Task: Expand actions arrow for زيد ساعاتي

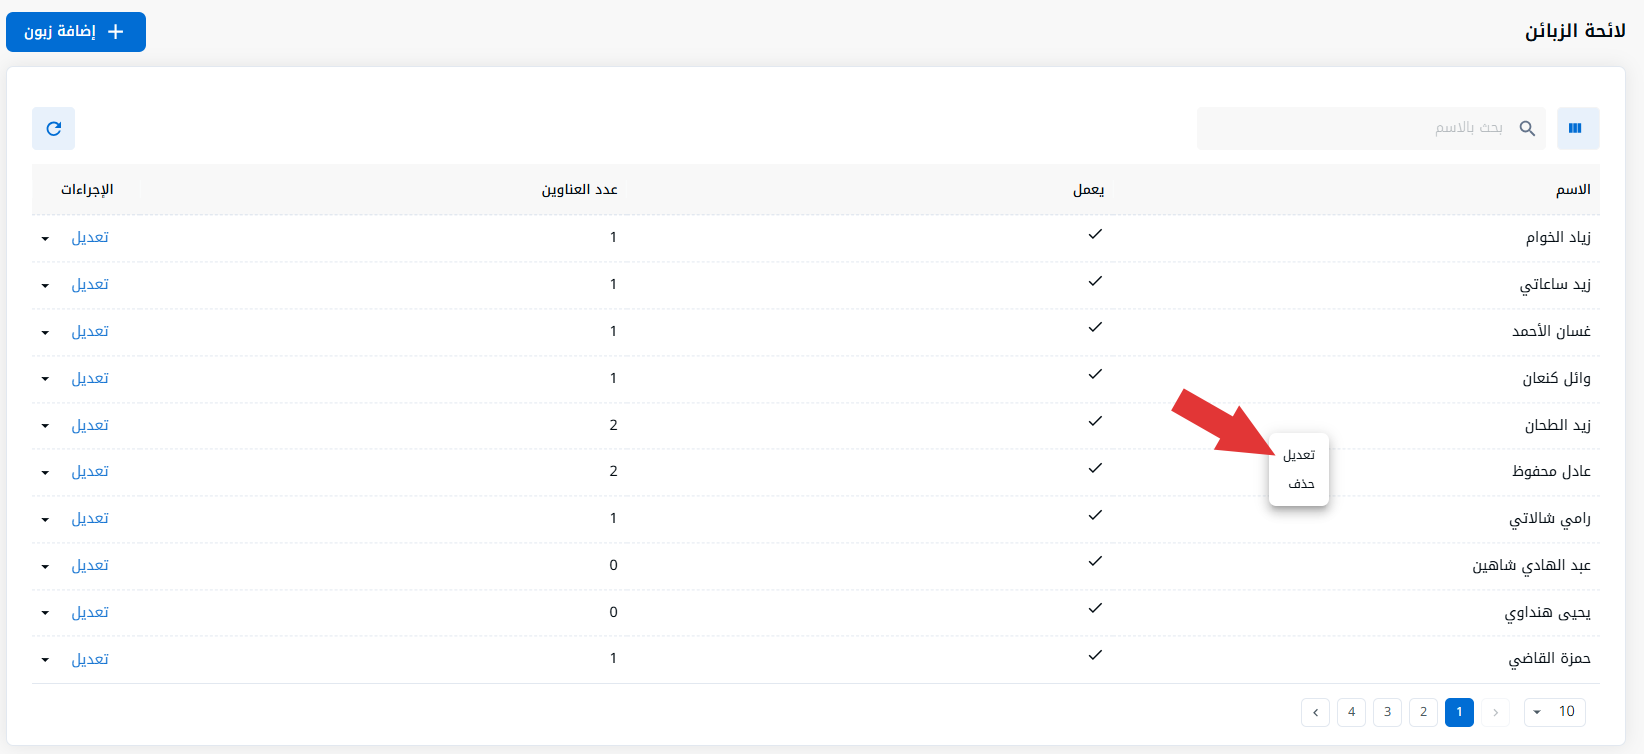Action: (45, 286)
